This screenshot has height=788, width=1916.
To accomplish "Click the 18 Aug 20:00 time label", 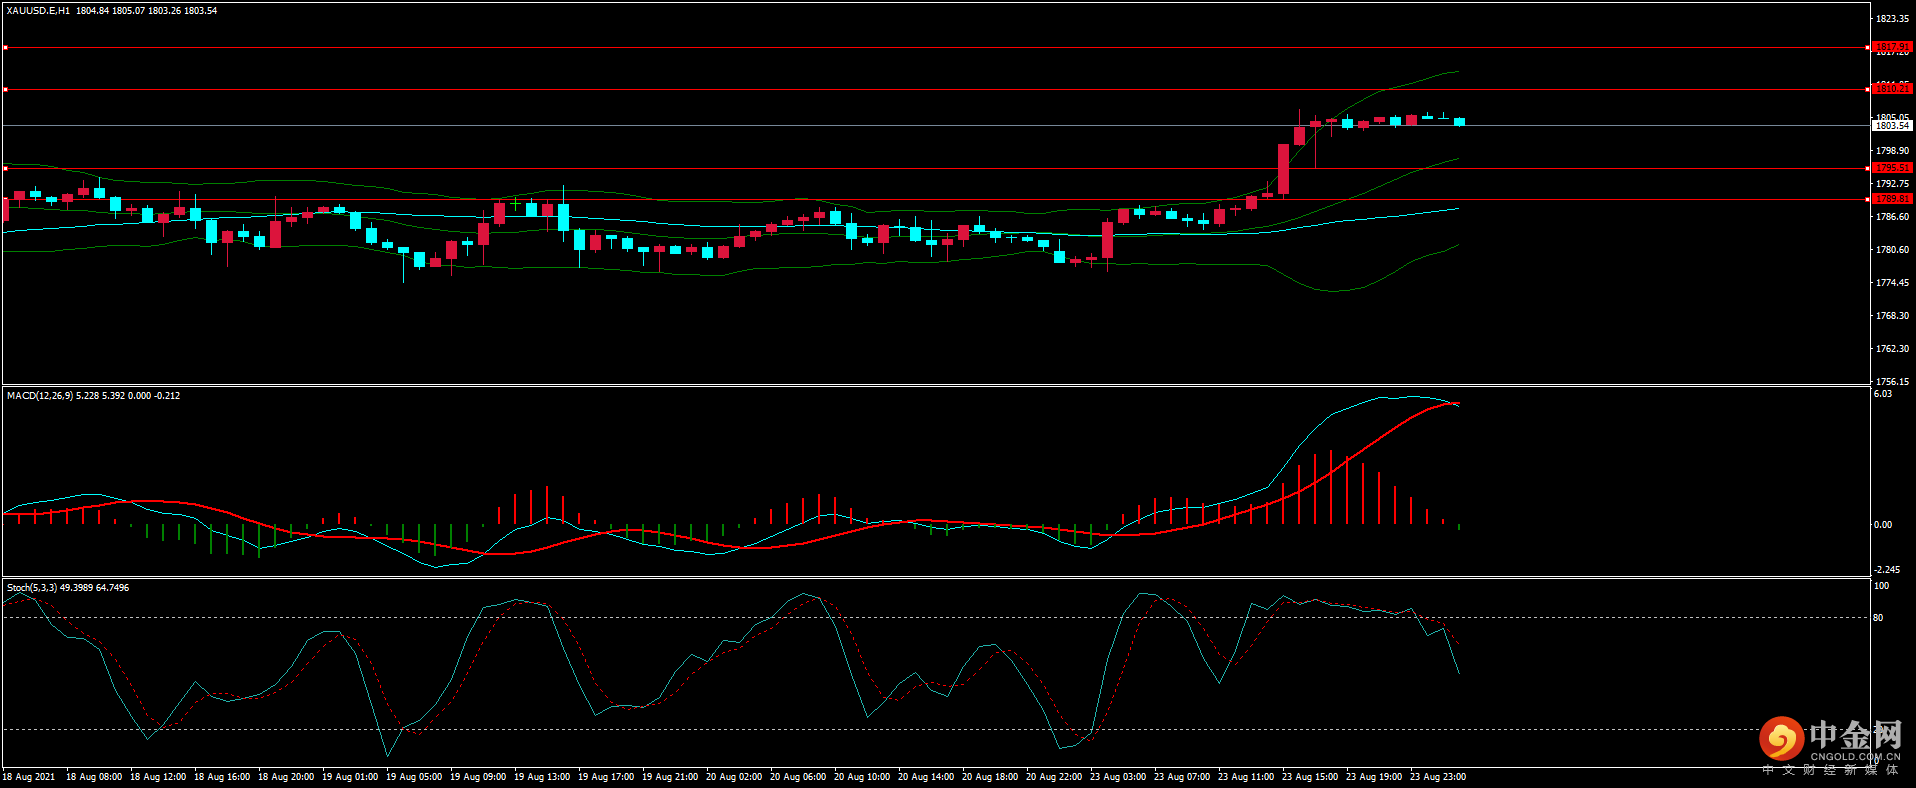I will pyautogui.click(x=286, y=777).
